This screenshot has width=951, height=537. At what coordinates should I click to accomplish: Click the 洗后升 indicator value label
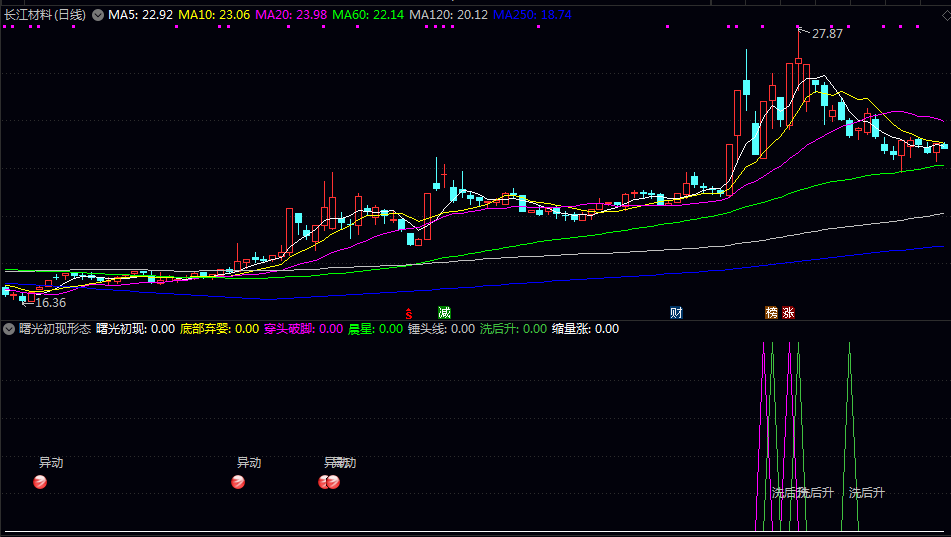click(513, 329)
